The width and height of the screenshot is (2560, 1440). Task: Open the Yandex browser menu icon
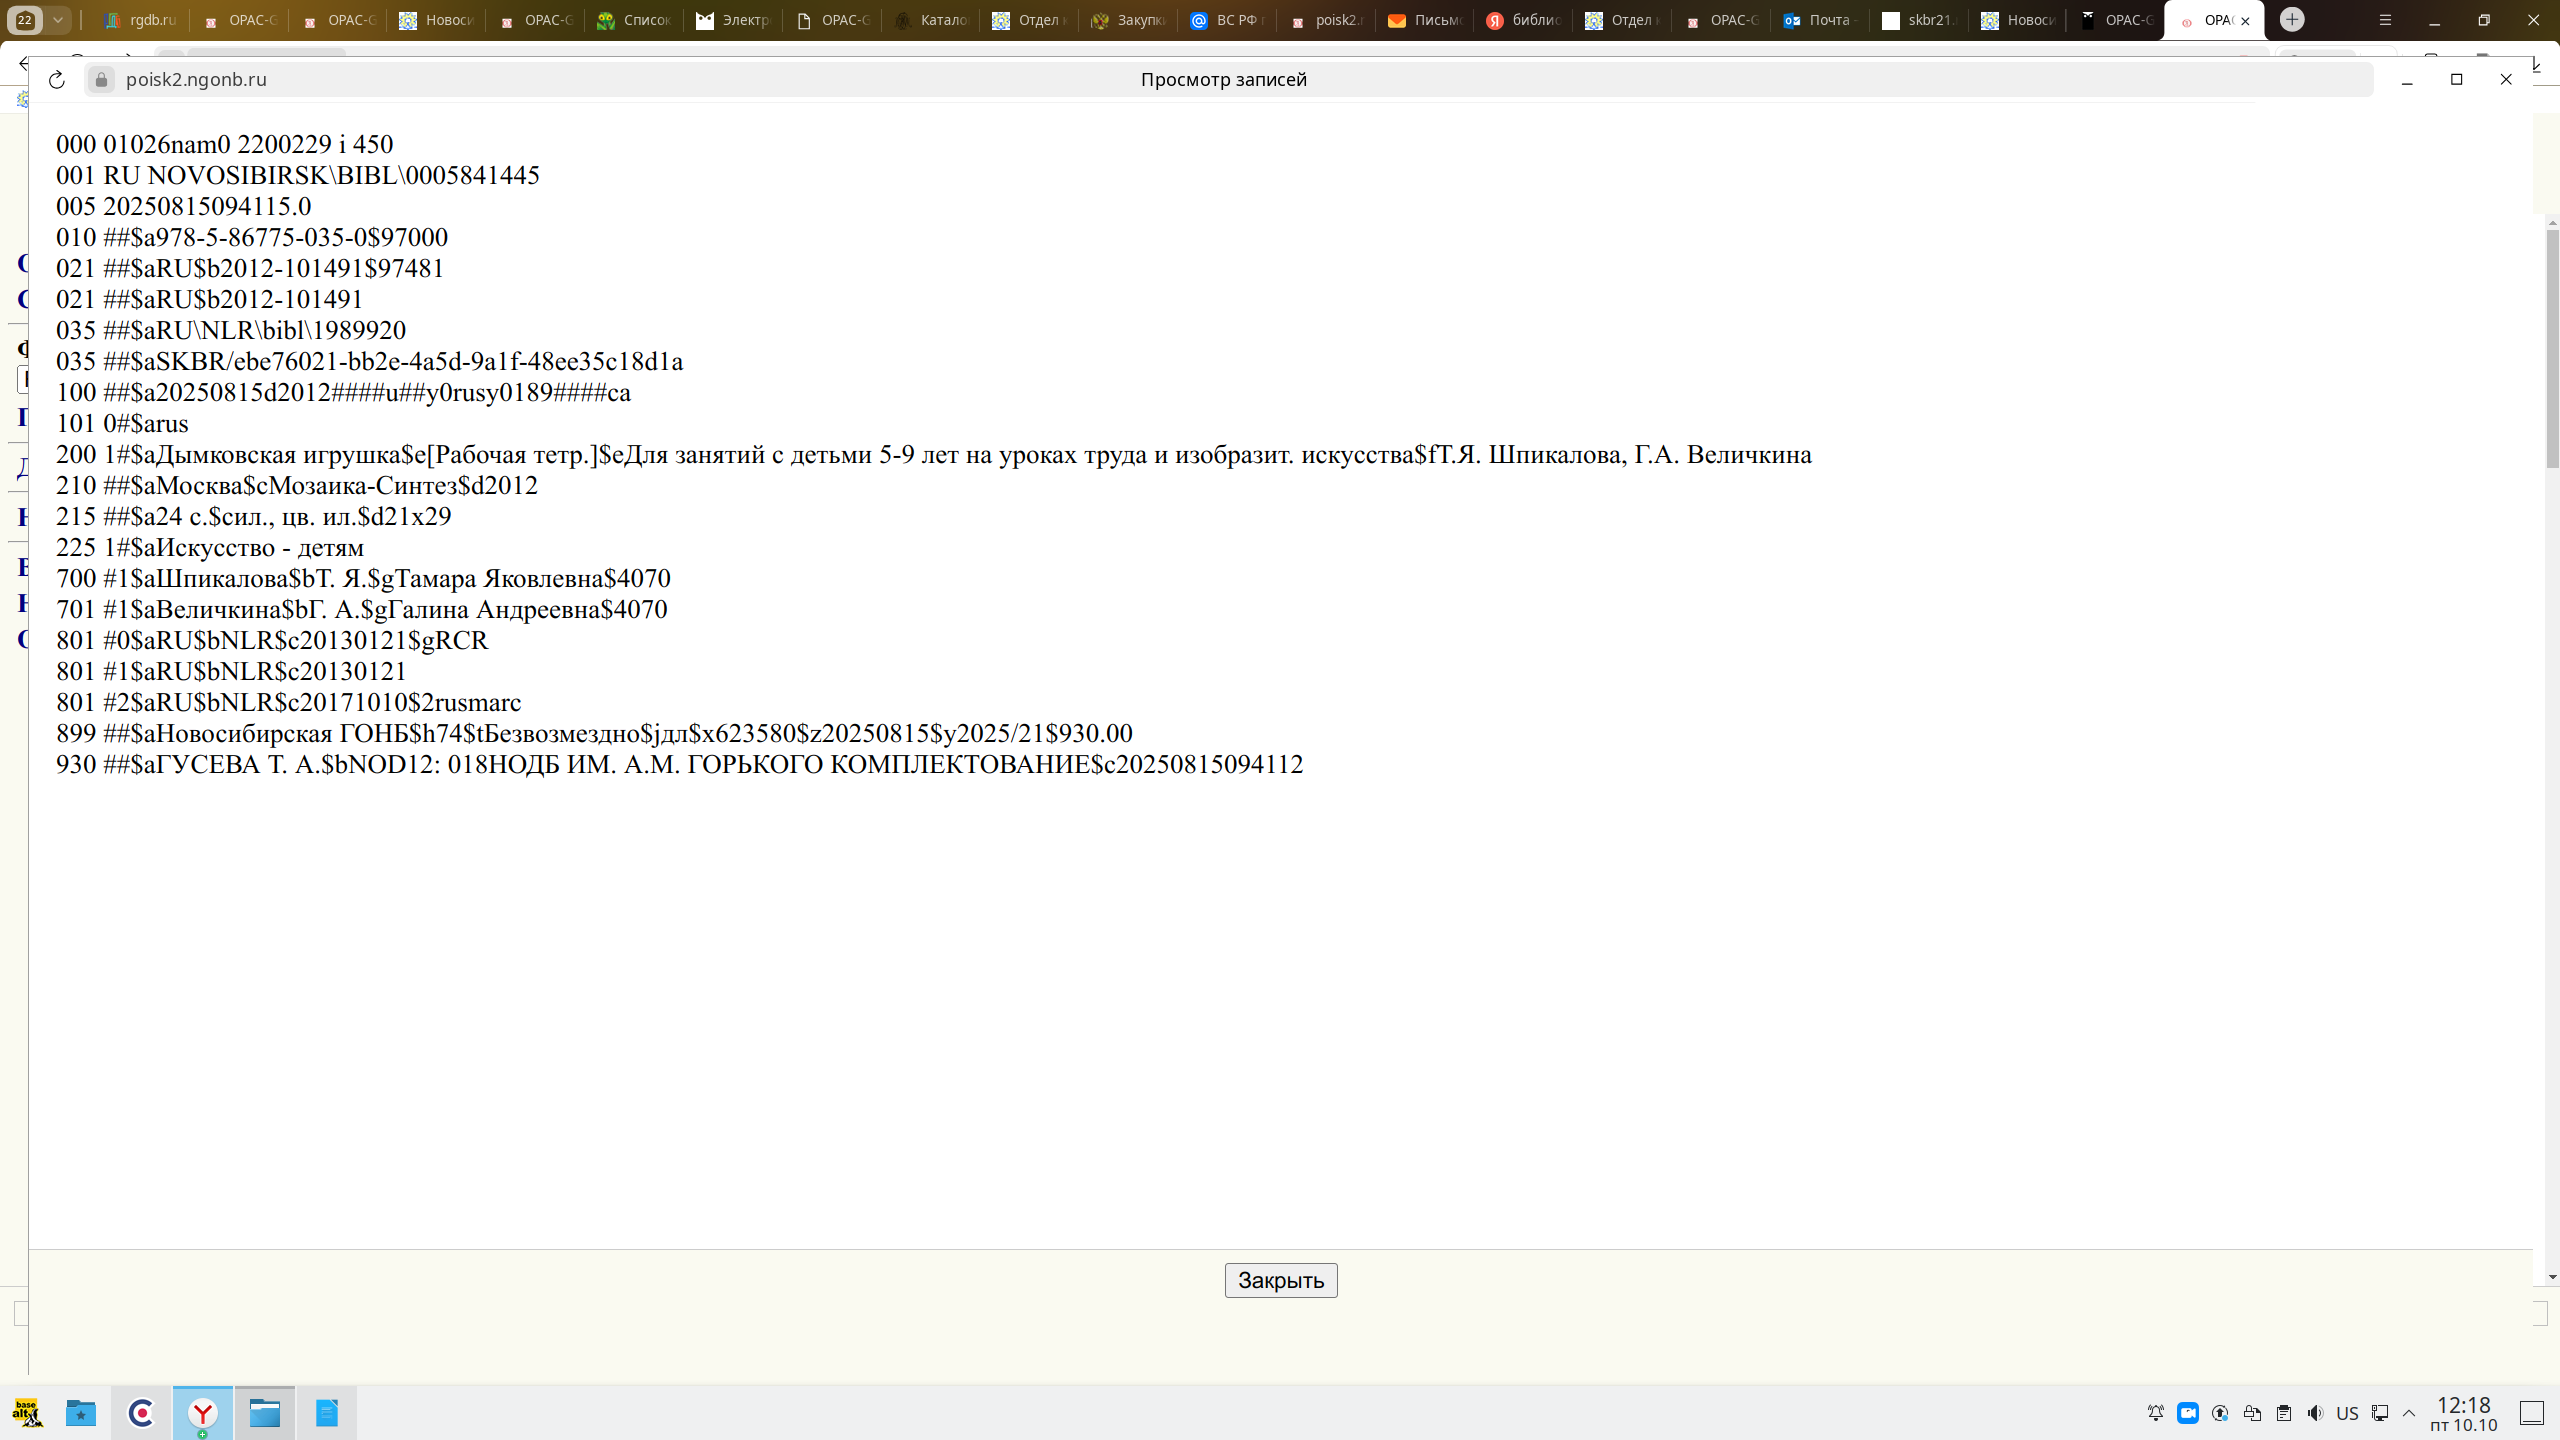click(x=2385, y=20)
